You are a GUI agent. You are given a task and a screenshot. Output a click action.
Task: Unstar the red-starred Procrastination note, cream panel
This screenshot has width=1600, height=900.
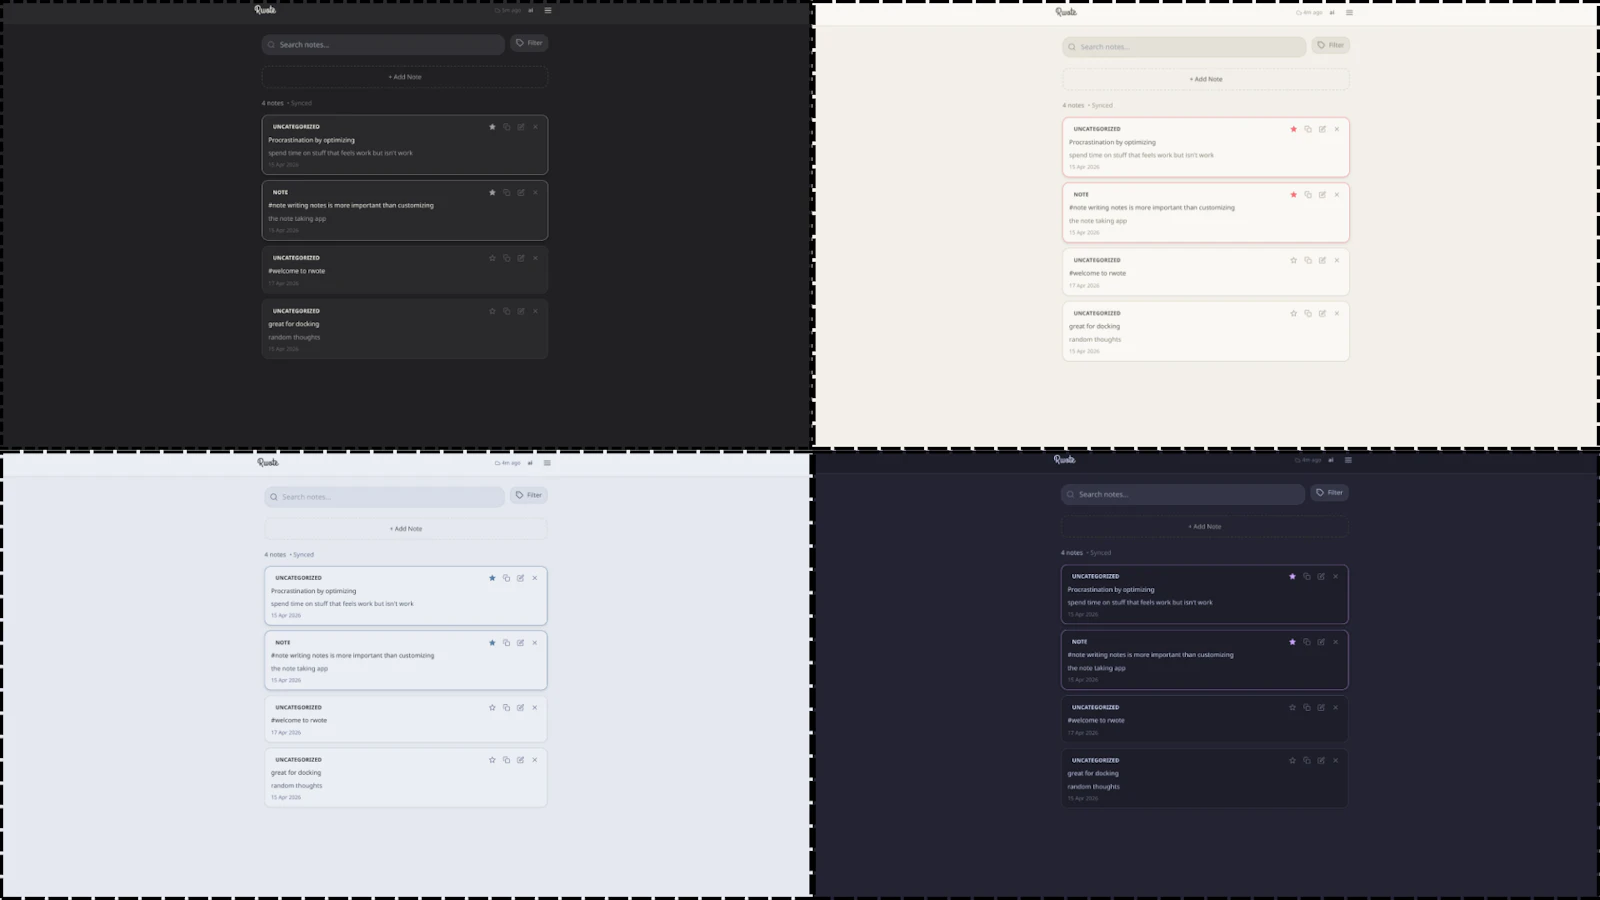click(1293, 129)
